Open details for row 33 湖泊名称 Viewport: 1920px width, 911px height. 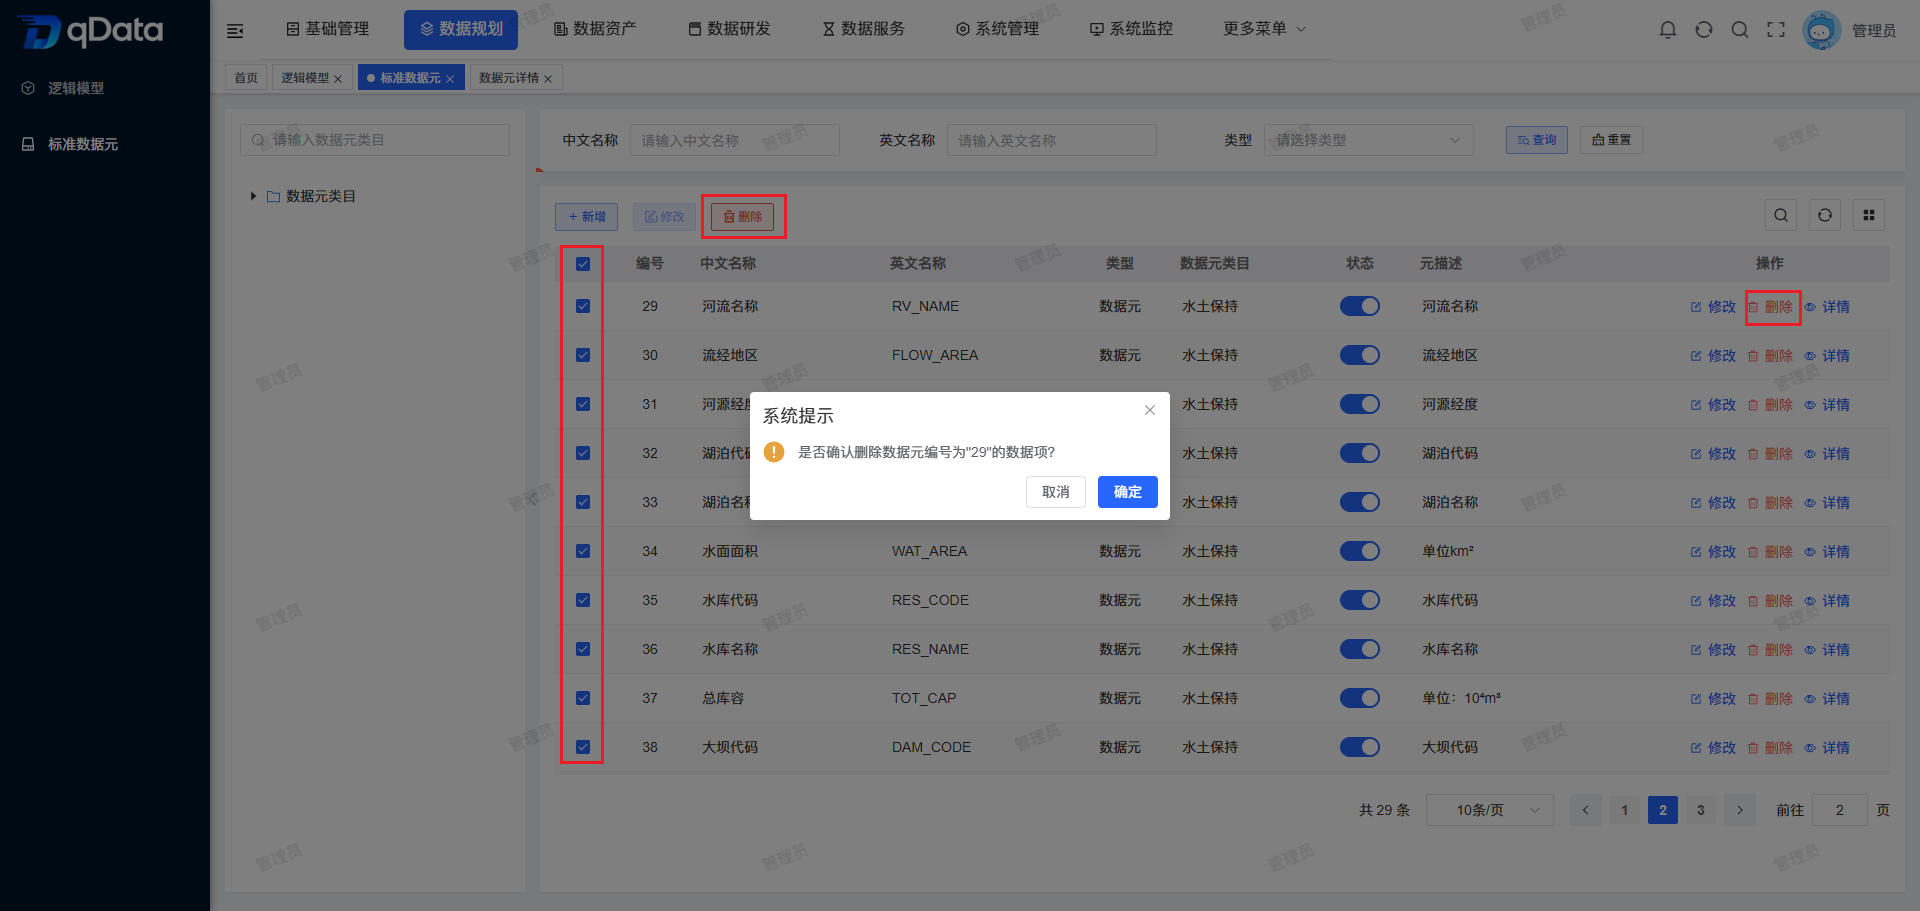(x=1827, y=503)
